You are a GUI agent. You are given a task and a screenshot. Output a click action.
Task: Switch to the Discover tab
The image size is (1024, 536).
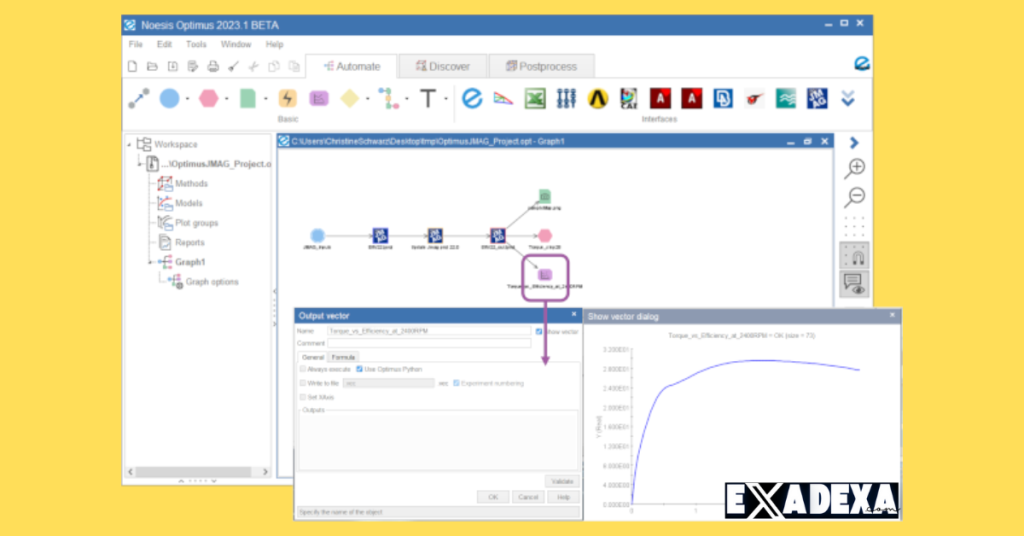(x=442, y=66)
